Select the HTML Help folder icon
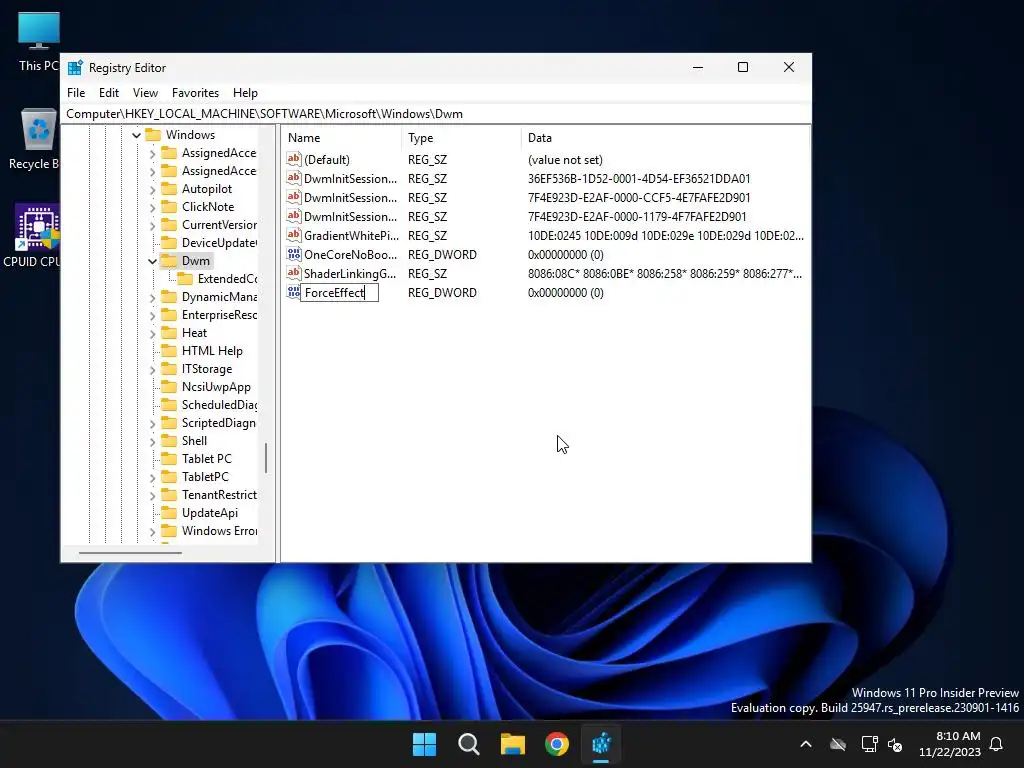 click(169, 351)
